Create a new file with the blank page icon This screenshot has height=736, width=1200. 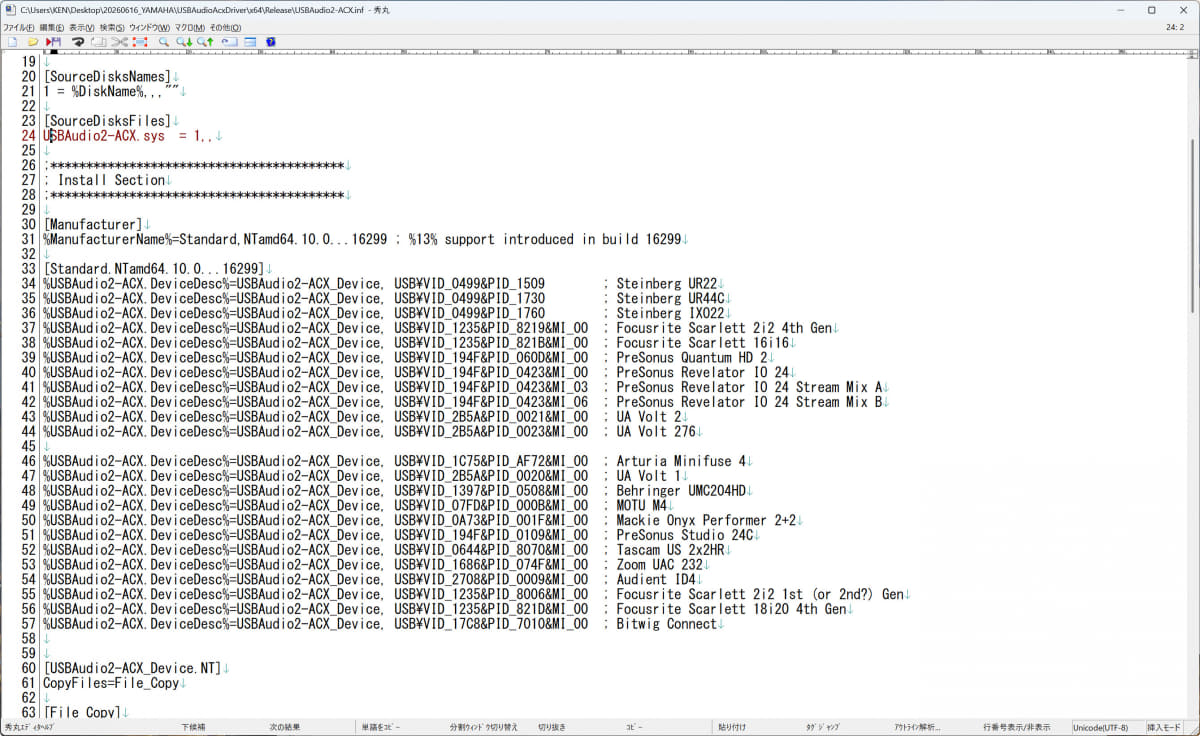tap(12, 42)
